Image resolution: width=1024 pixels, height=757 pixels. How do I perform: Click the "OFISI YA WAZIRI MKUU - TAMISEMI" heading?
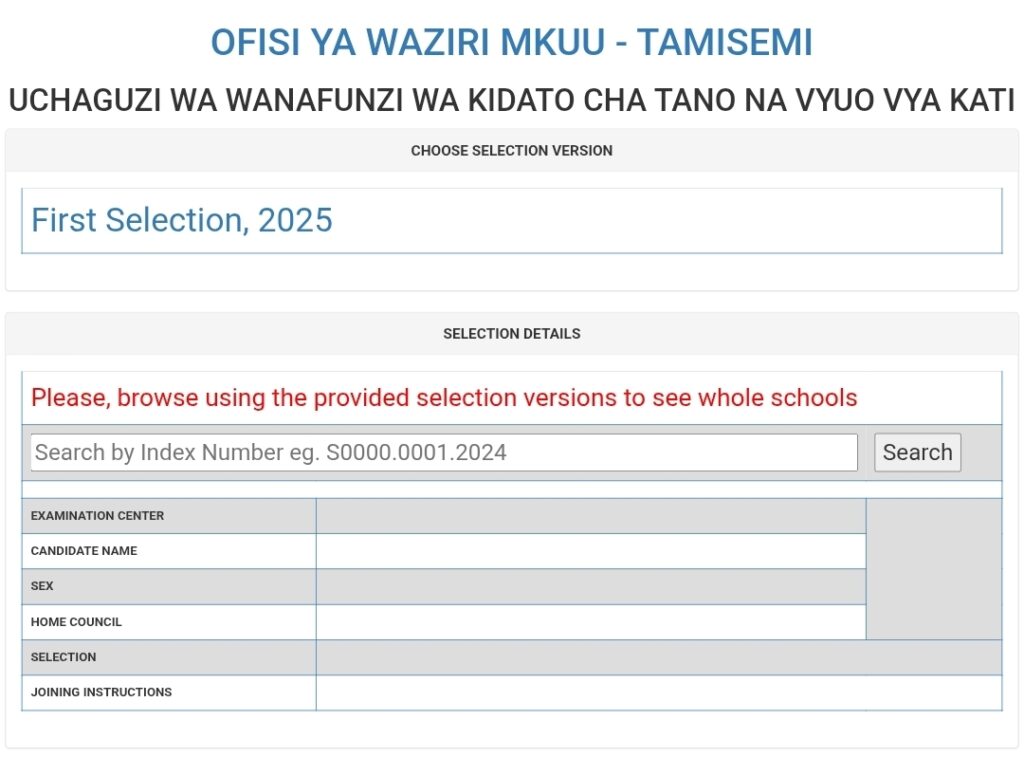coord(511,42)
